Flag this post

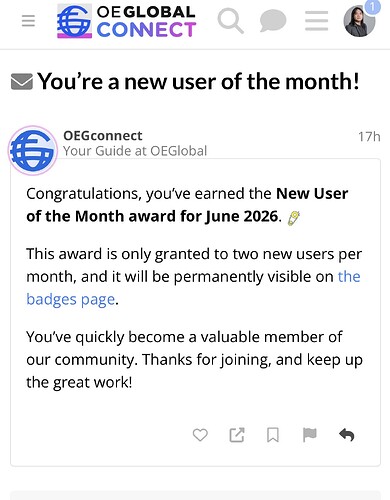(x=310, y=435)
